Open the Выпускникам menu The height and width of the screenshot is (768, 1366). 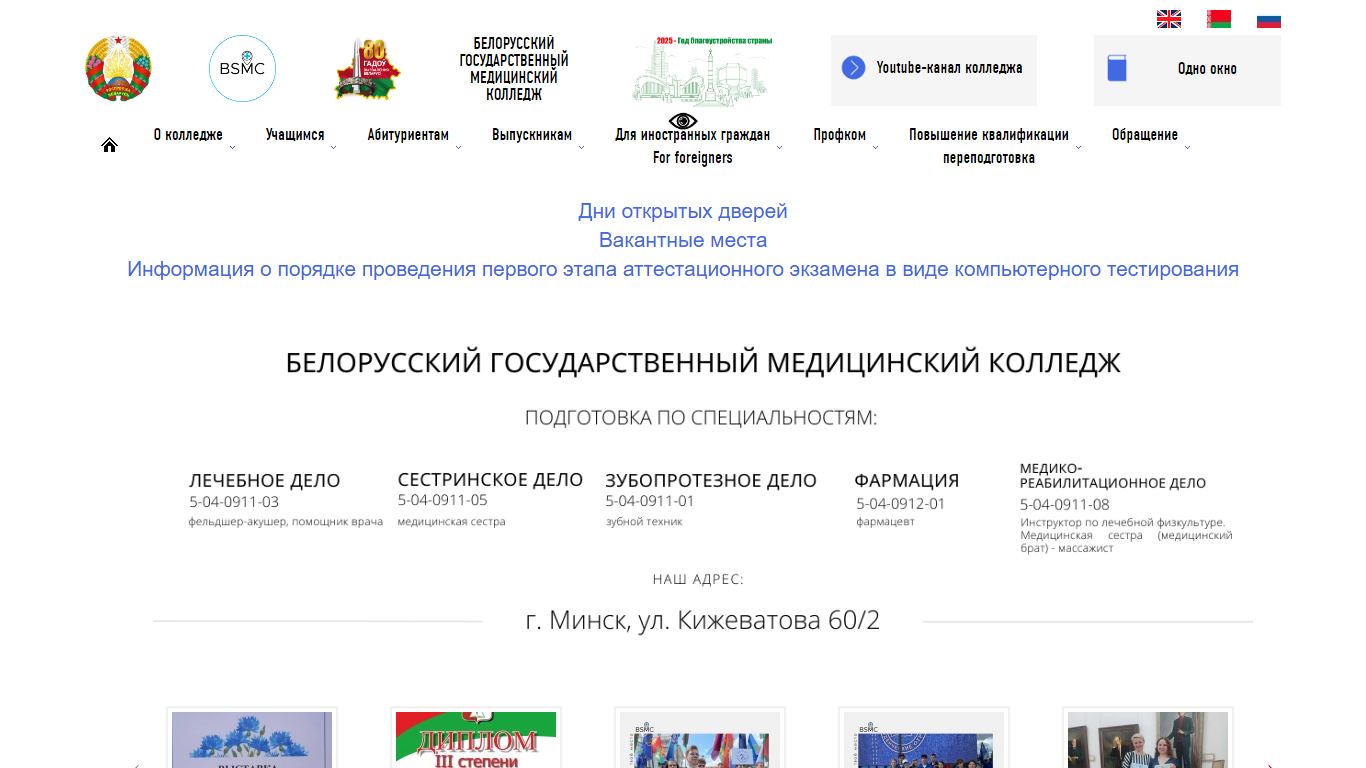(532, 135)
